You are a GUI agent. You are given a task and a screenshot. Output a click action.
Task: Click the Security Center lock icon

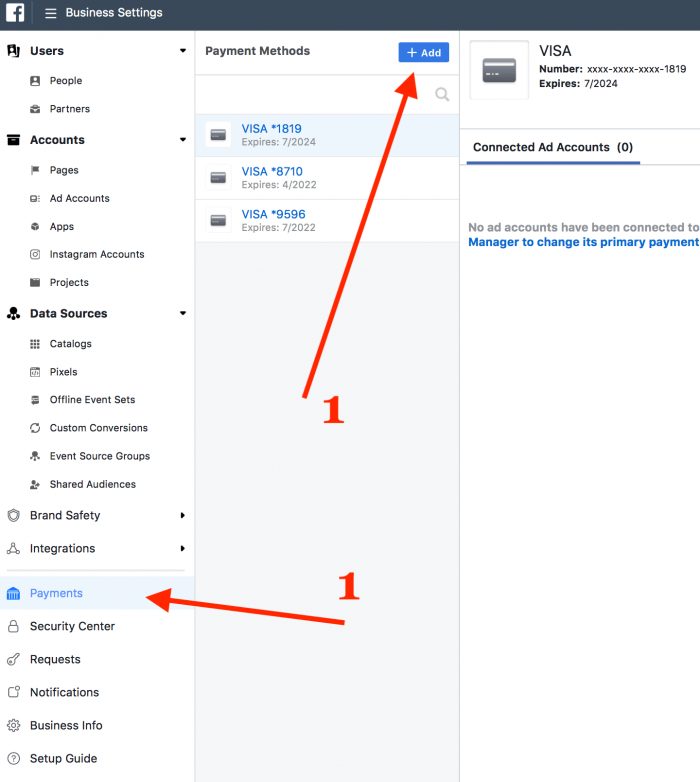pyautogui.click(x=13, y=627)
